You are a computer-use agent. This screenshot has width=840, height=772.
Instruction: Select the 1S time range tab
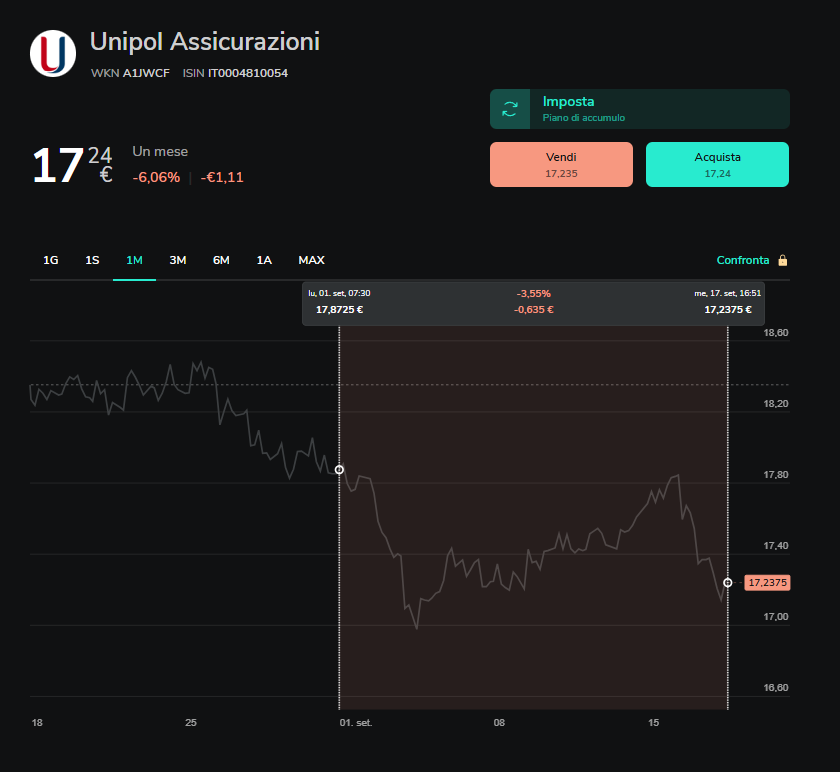[92, 260]
